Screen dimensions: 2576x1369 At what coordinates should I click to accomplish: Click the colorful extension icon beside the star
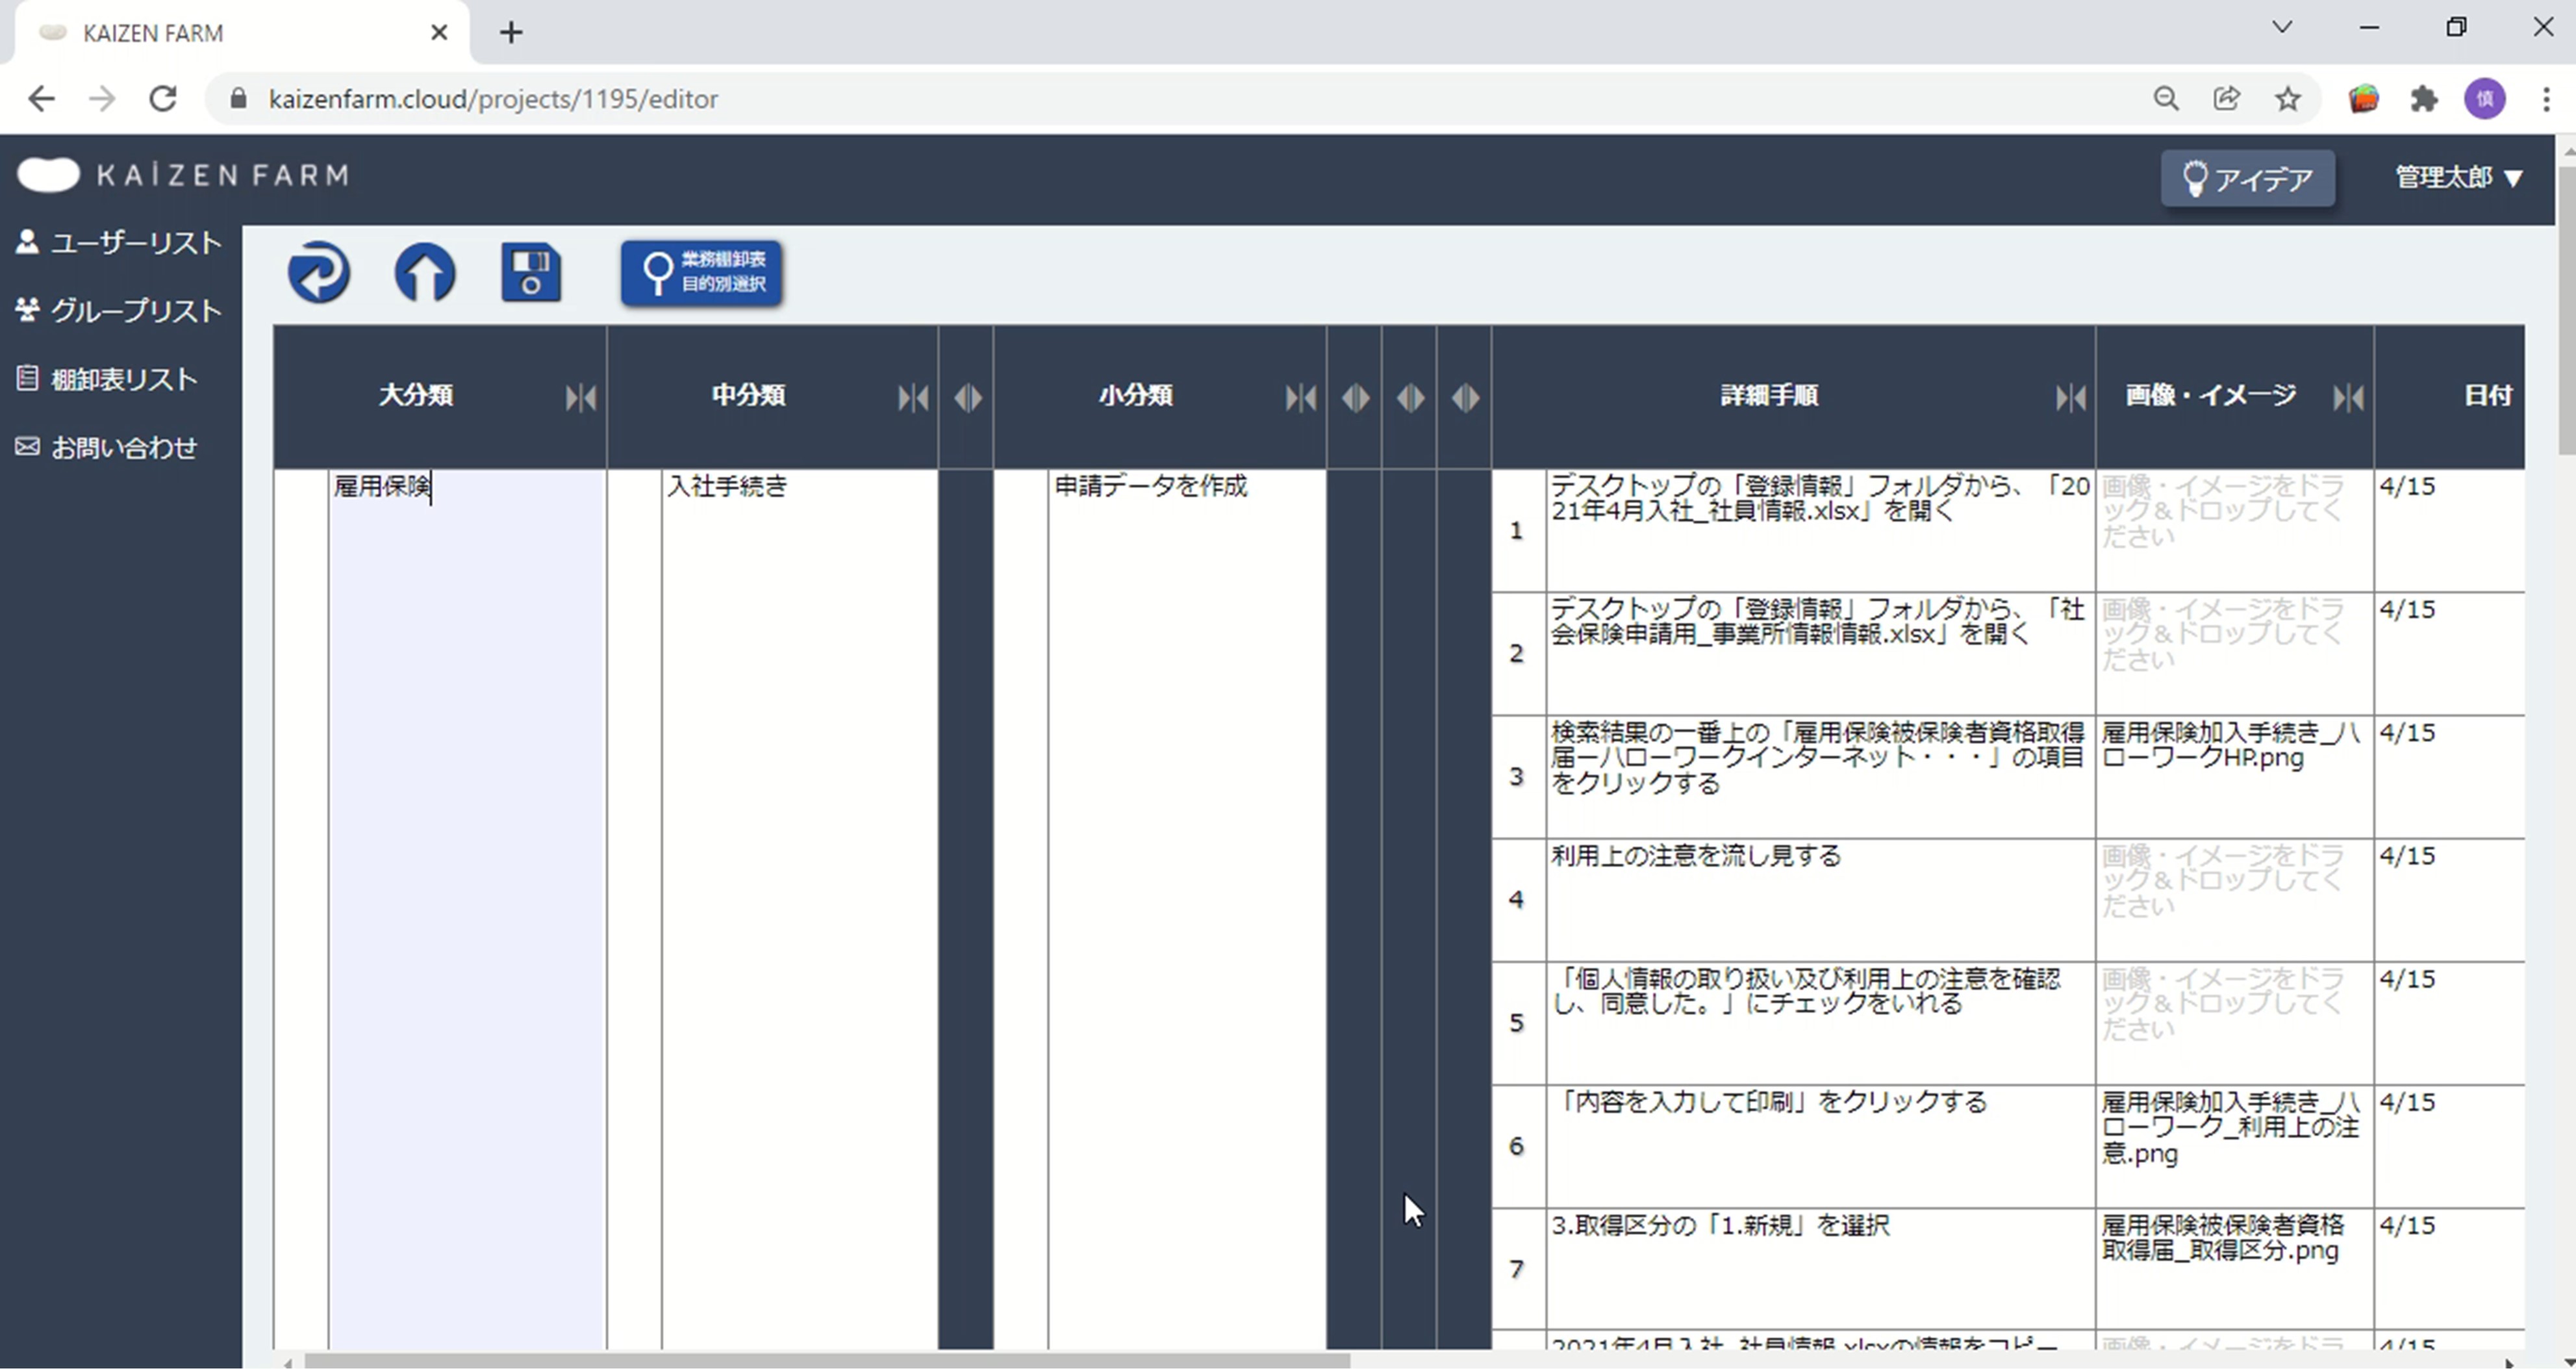[x=2364, y=99]
